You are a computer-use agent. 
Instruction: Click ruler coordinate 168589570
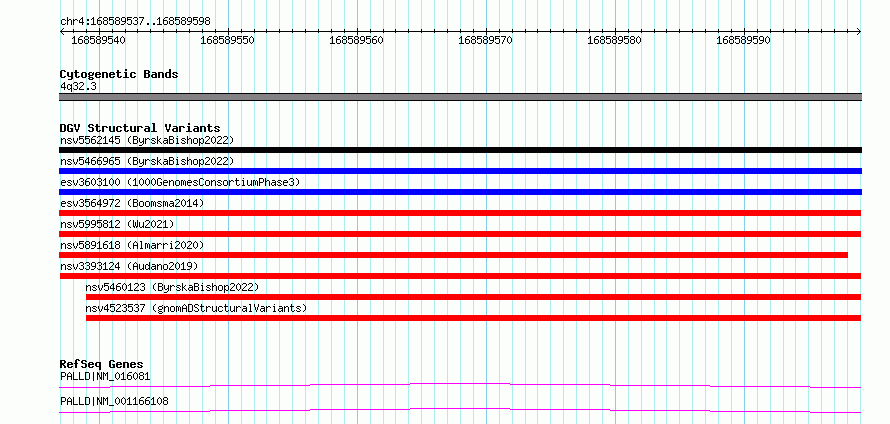pyautogui.click(x=485, y=41)
